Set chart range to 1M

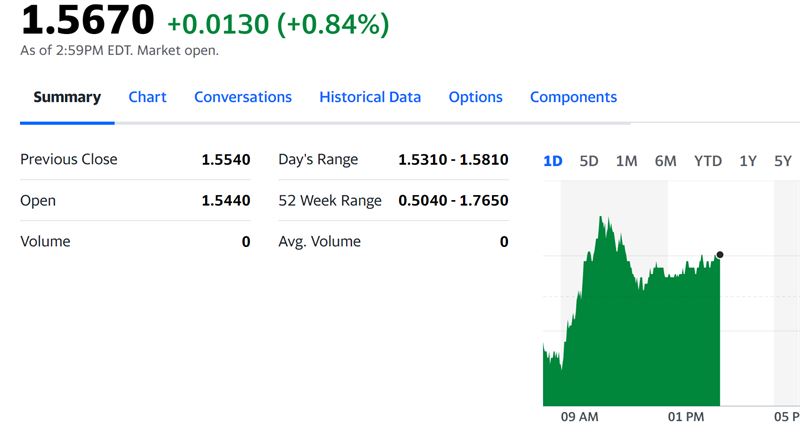click(x=626, y=161)
